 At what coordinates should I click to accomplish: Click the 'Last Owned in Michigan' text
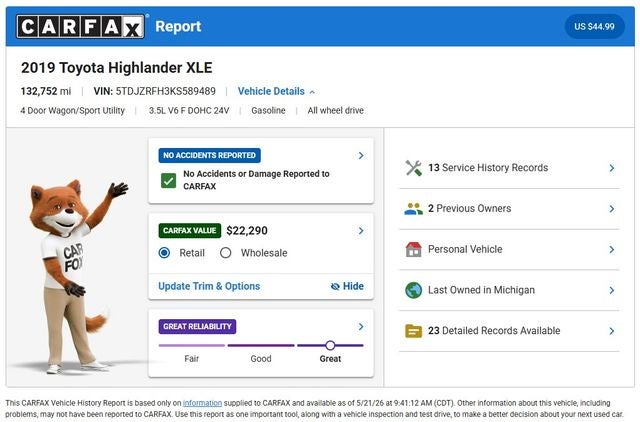(481, 290)
